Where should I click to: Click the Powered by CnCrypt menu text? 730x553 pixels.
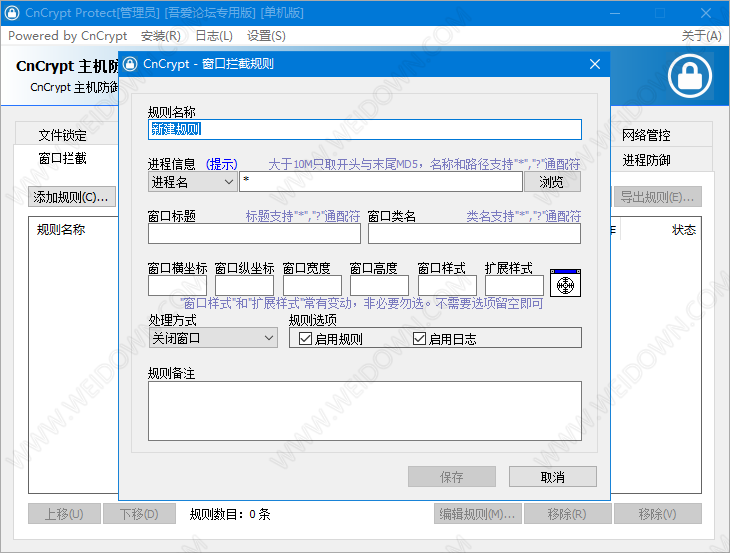pyautogui.click(x=68, y=36)
